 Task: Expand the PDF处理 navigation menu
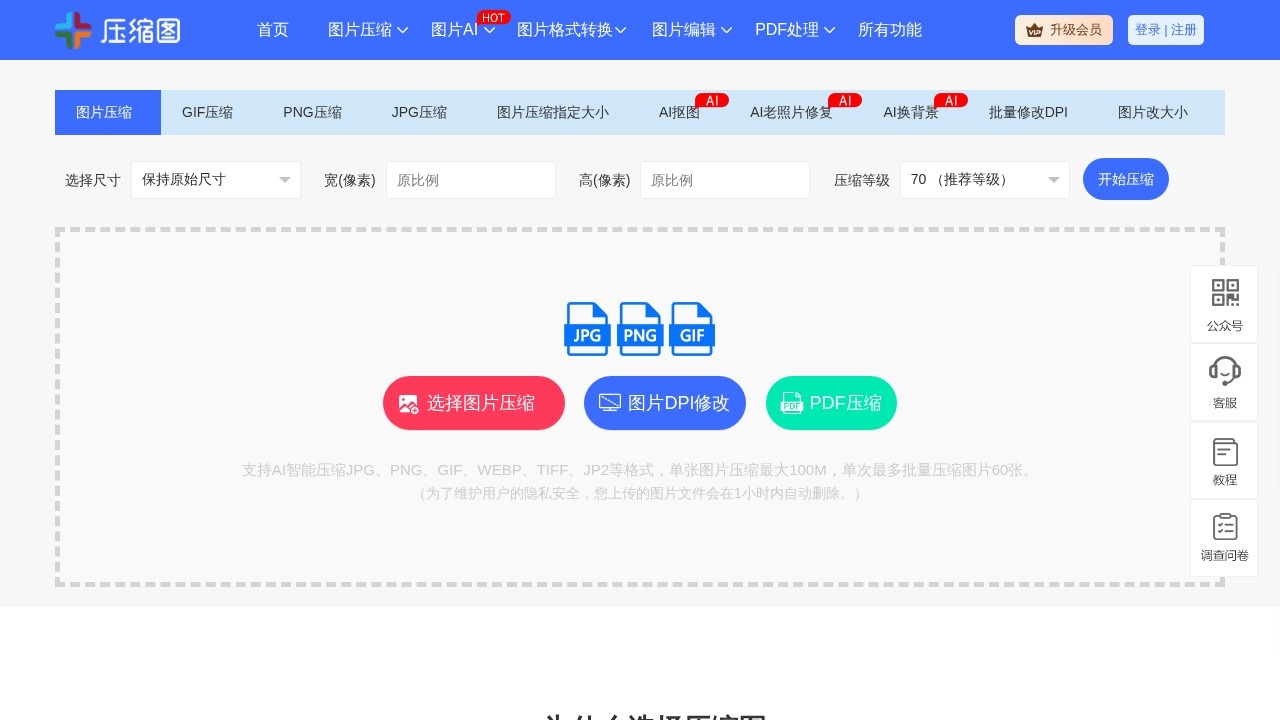coord(793,30)
